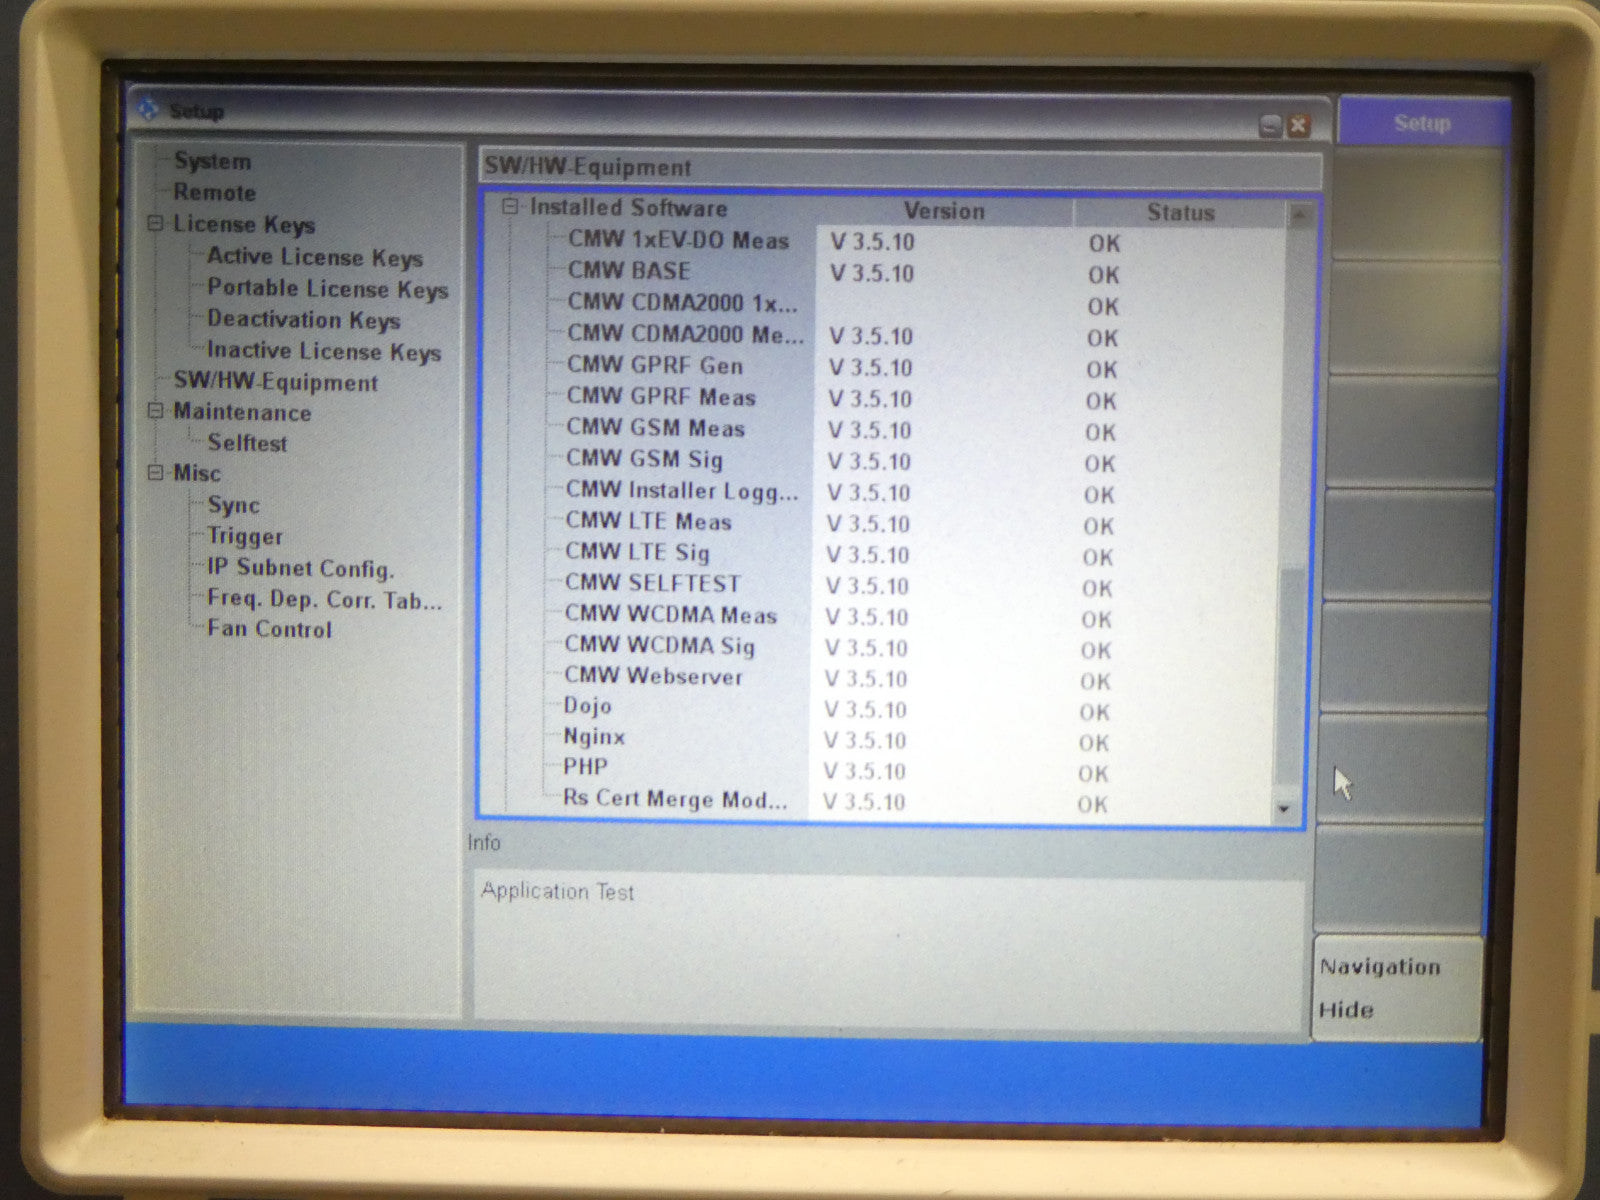Click the Version column header
Viewport: 1600px width, 1200px height.
click(943, 211)
